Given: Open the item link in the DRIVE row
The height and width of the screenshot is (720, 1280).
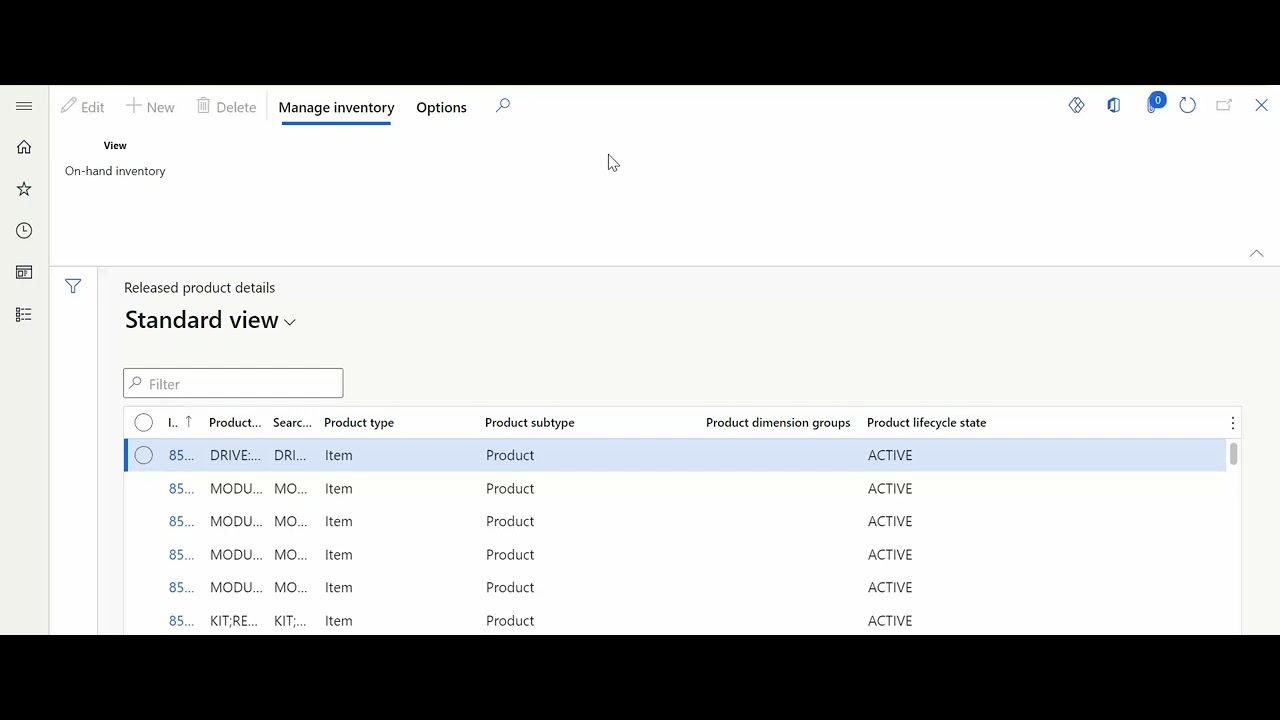Looking at the screenshot, I should point(181,455).
